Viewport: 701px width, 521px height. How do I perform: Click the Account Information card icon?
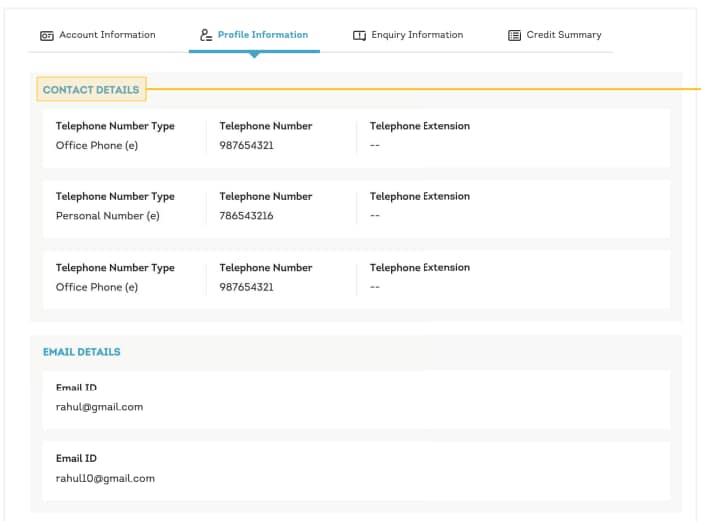(x=46, y=35)
